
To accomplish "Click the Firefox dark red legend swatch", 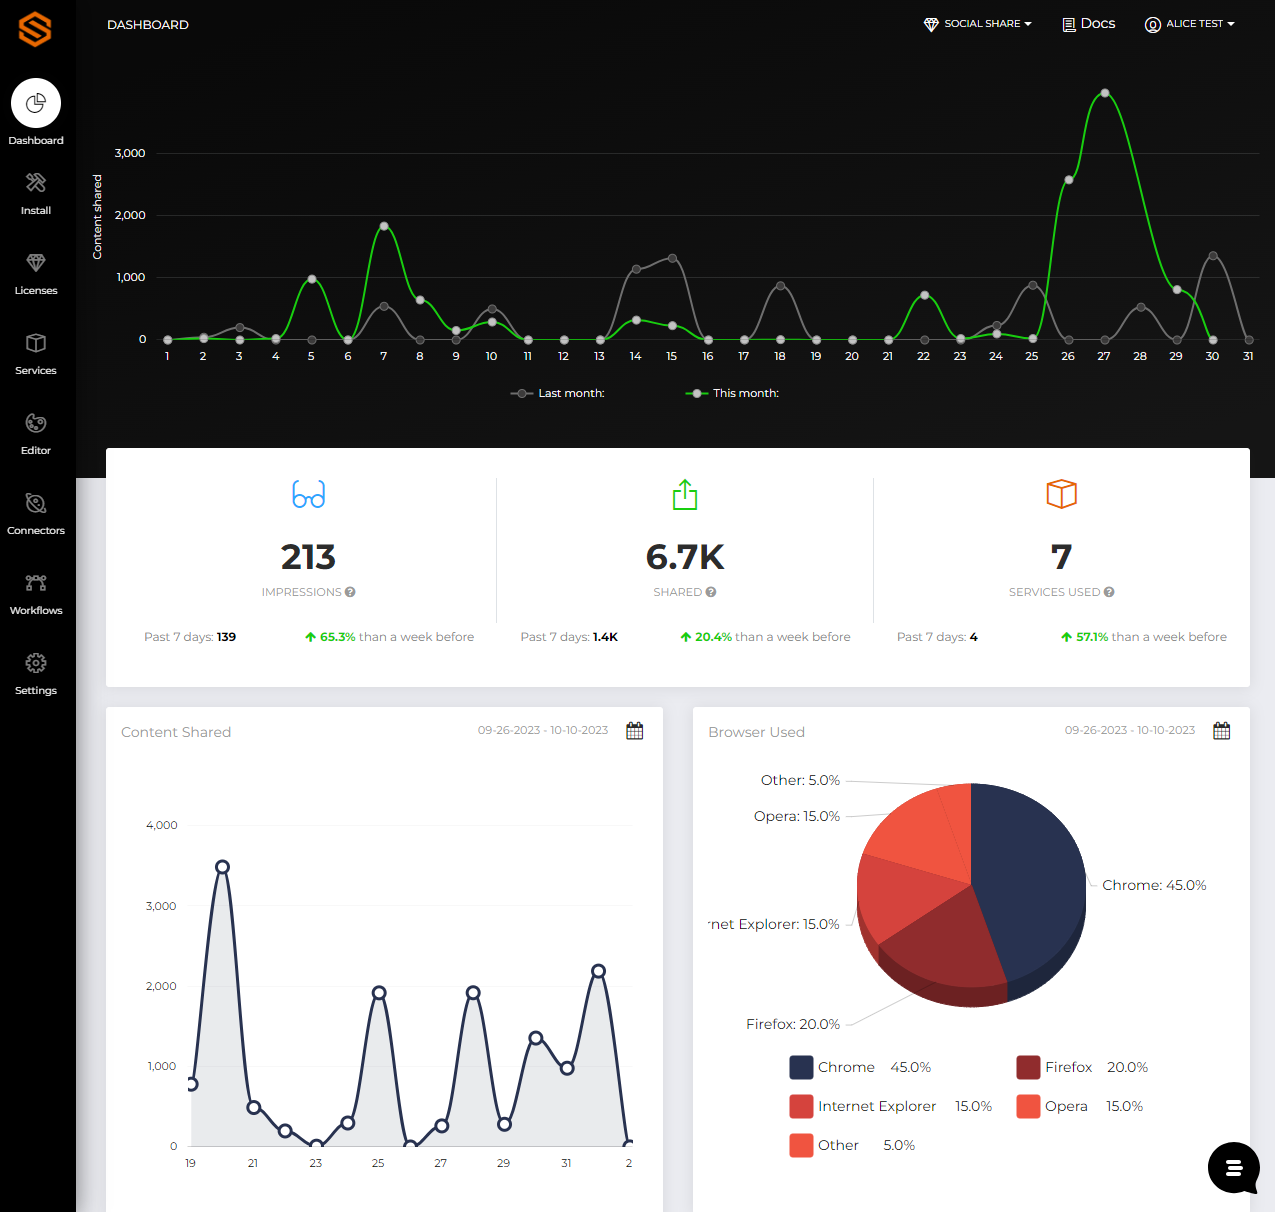I will tap(1028, 1067).
